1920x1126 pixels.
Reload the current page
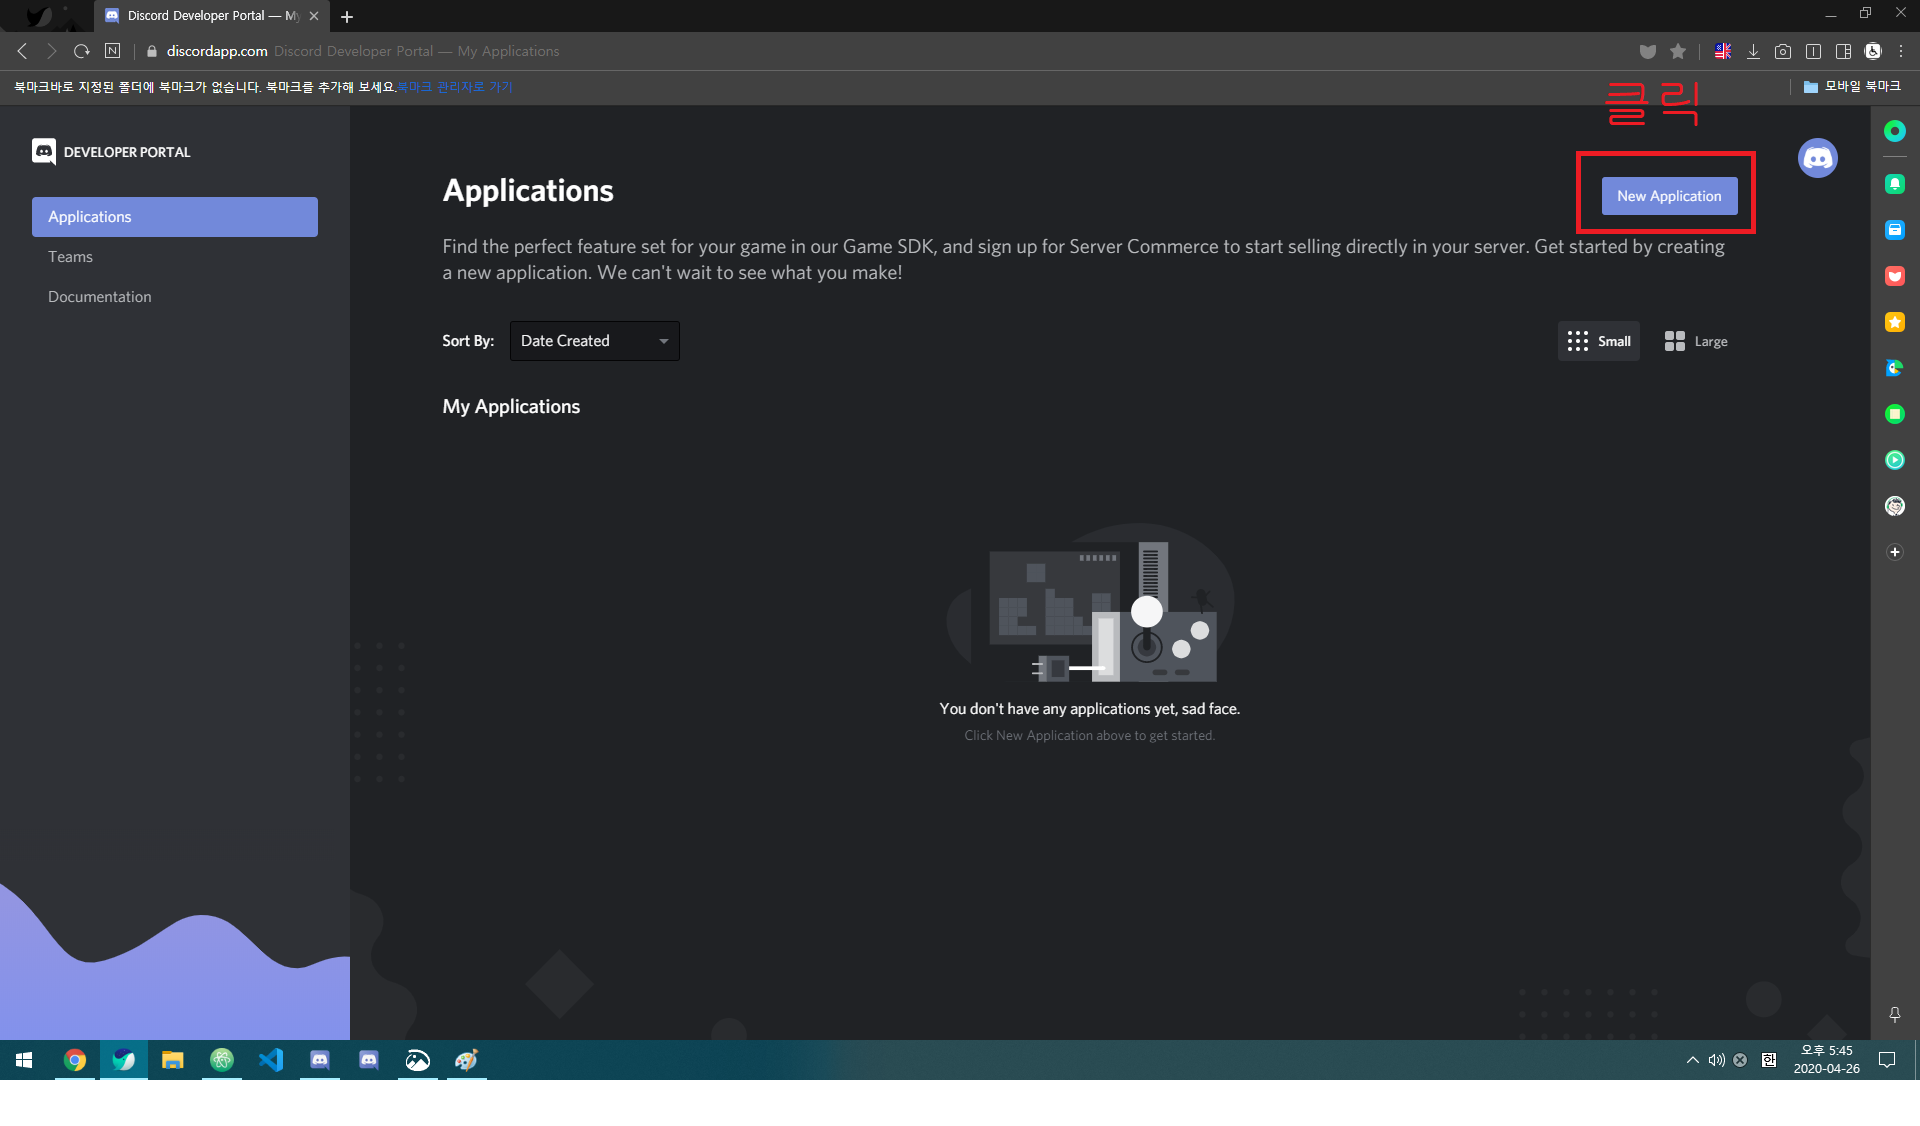coord(82,51)
